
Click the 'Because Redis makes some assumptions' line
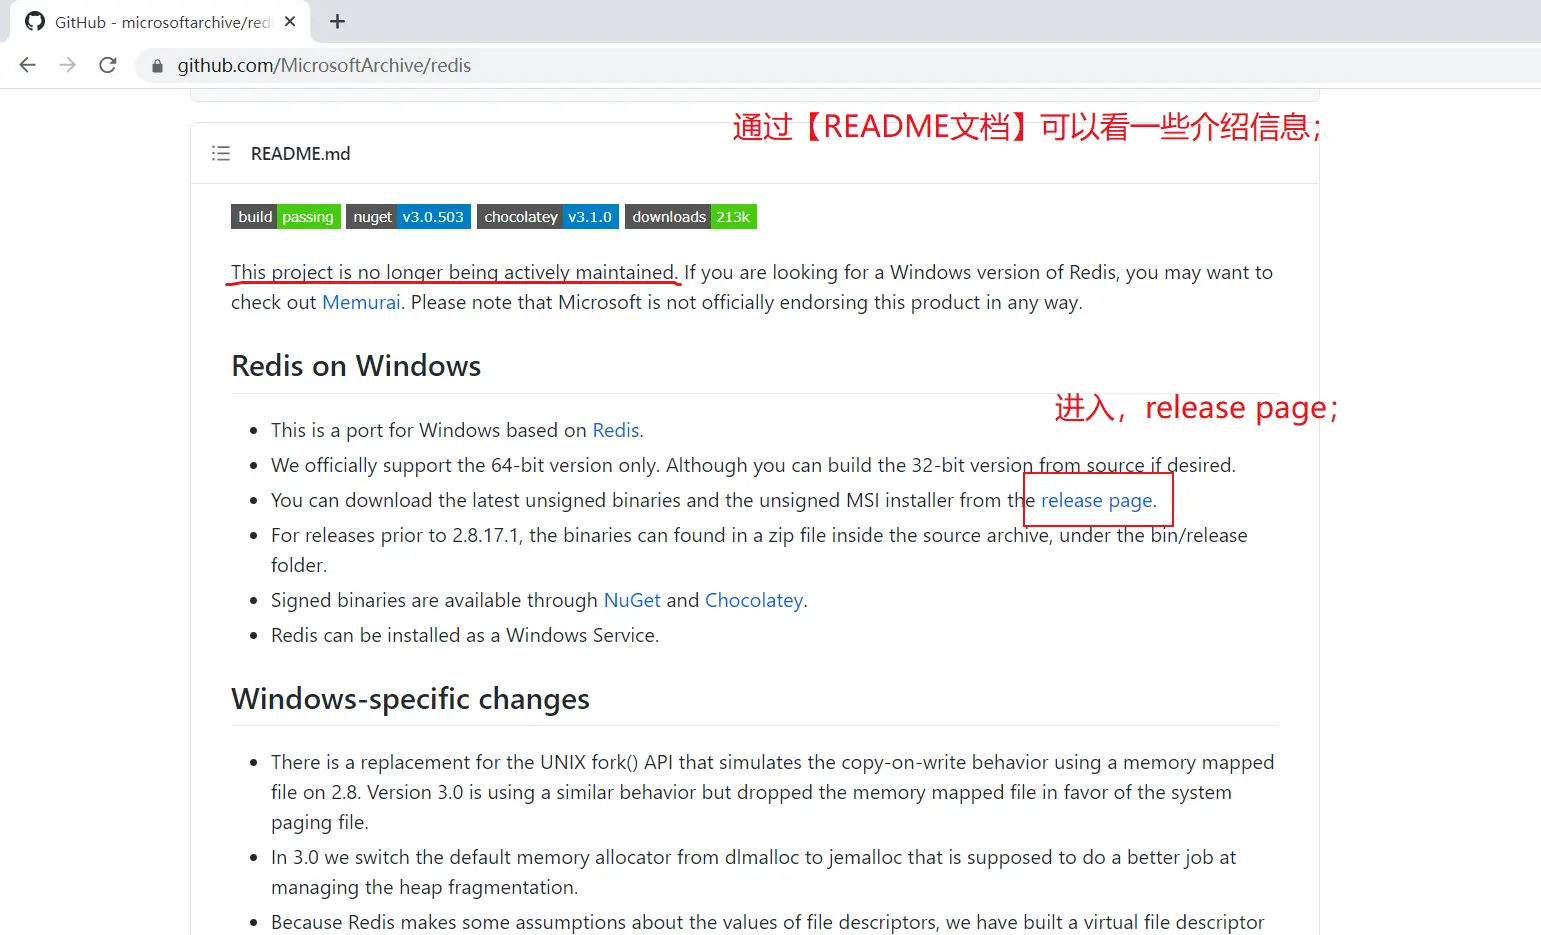[x=768, y=922]
